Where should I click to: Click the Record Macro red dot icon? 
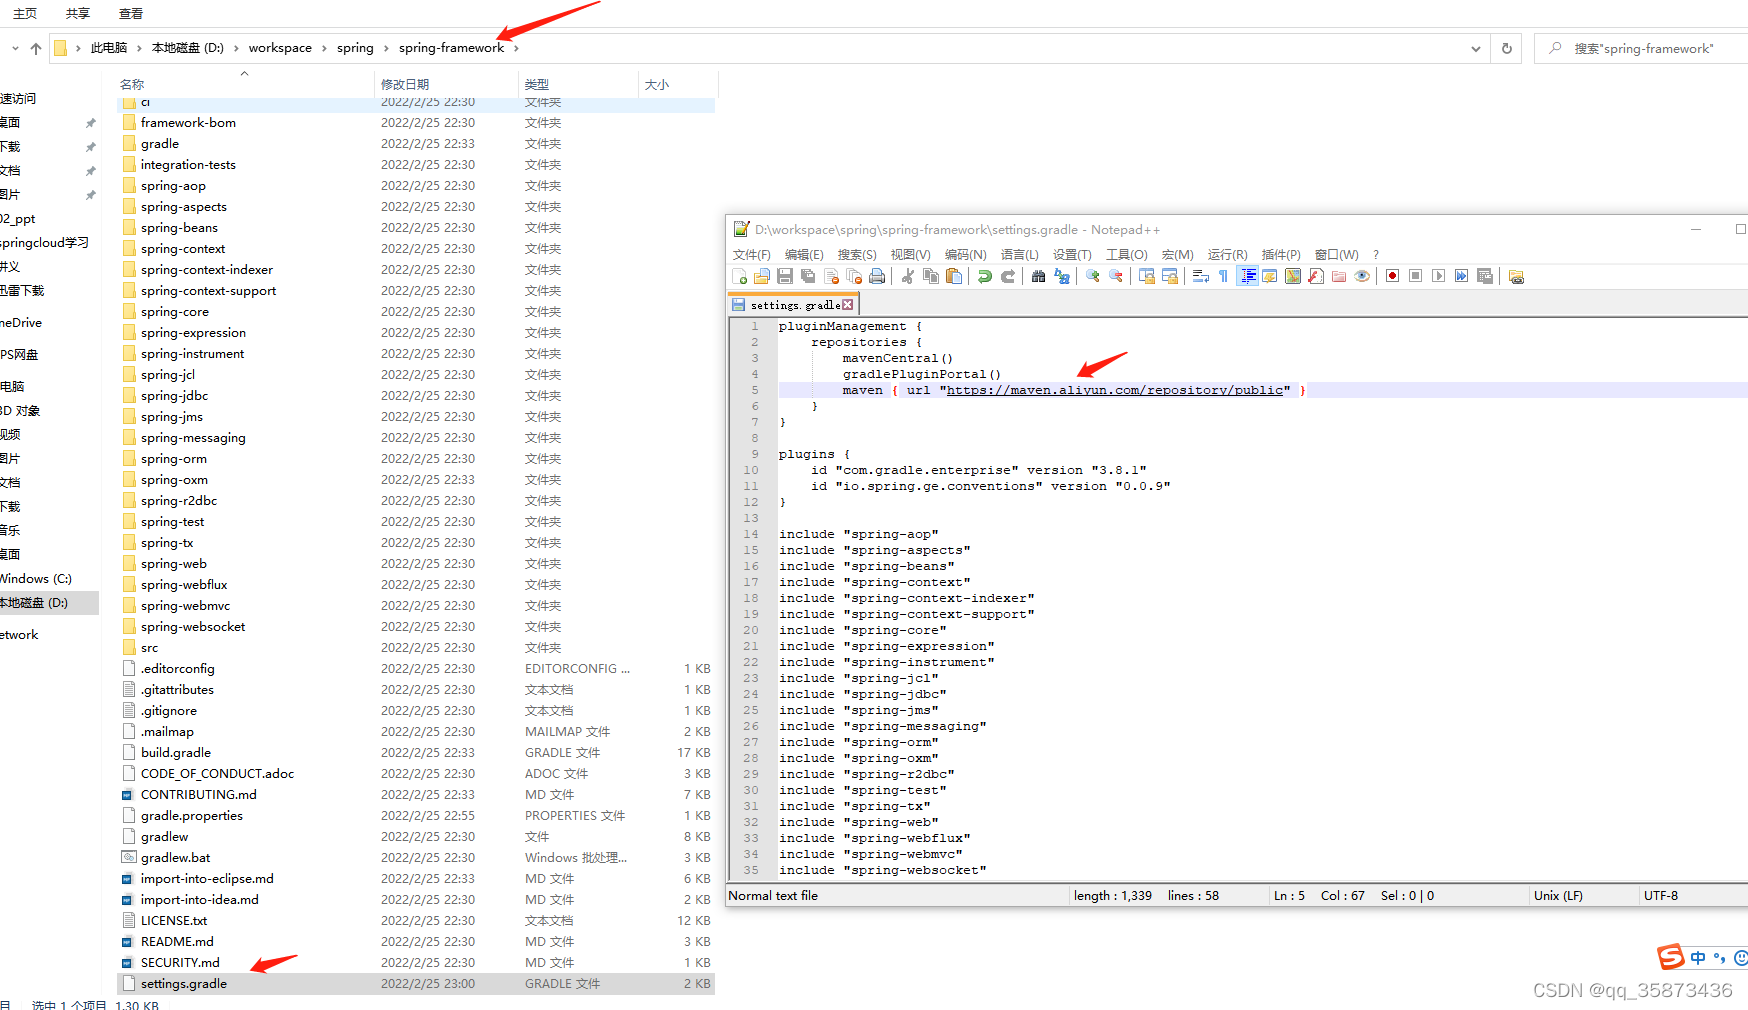tap(1392, 277)
